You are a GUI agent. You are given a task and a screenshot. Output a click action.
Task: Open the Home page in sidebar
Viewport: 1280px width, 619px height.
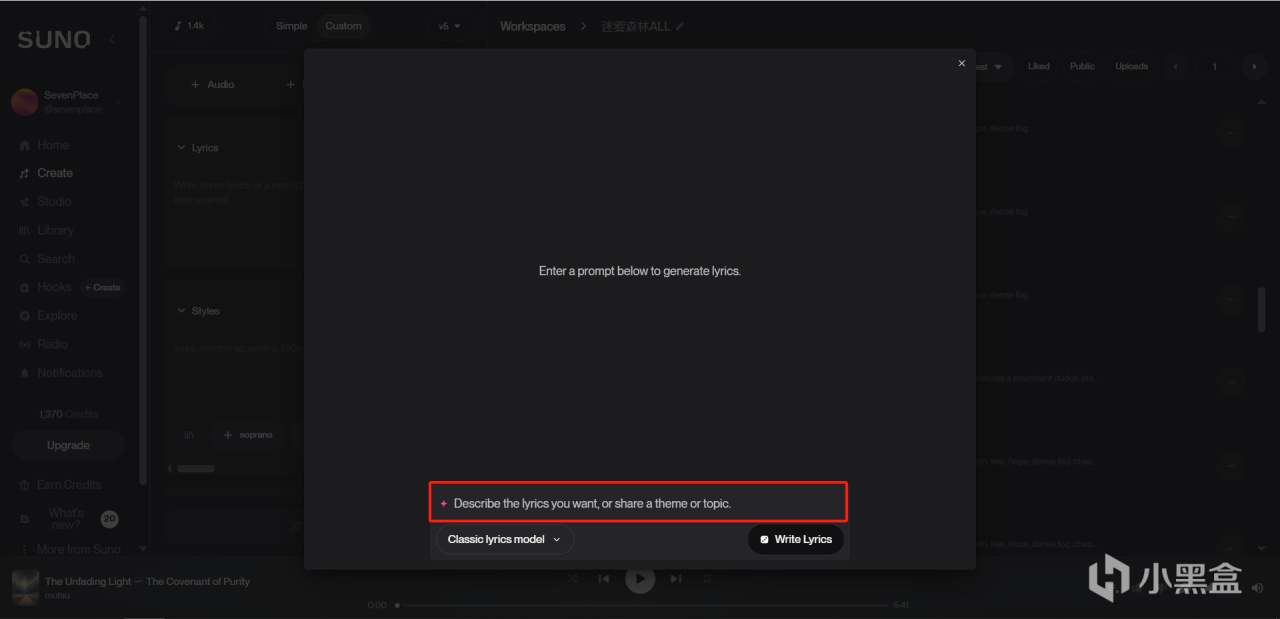[44, 145]
